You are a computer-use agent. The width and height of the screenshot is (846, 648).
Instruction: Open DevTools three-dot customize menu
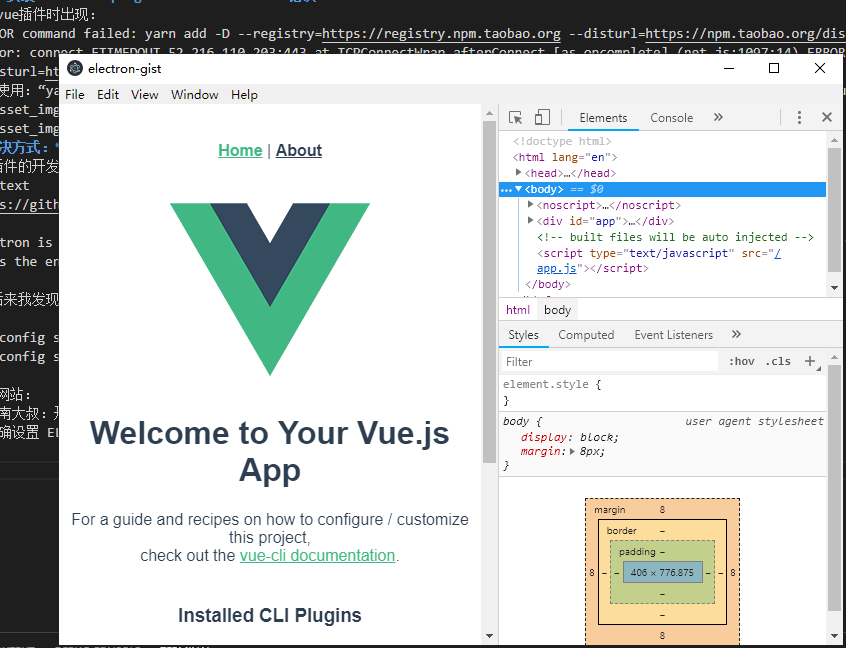click(799, 117)
